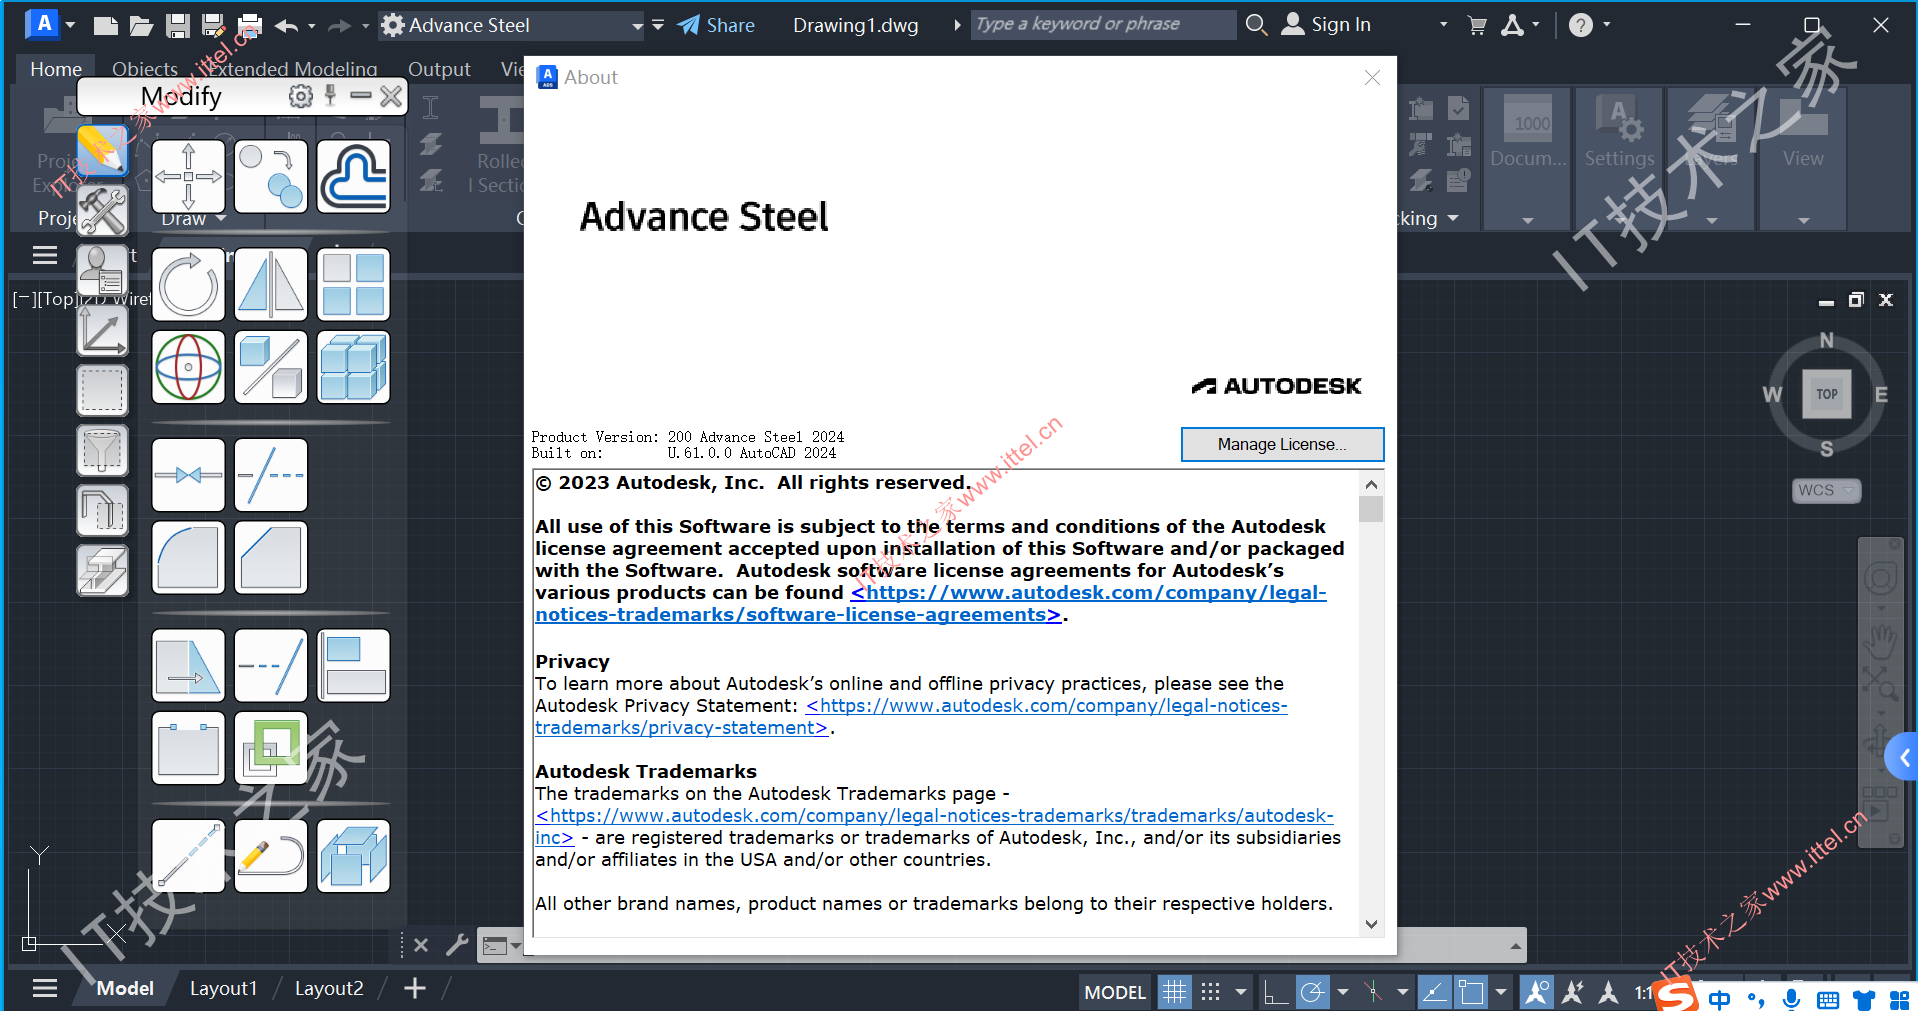The height and width of the screenshot is (1011, 1918).
Task: Plot the drawing with printer icon
Action: (x=250, y=25)
